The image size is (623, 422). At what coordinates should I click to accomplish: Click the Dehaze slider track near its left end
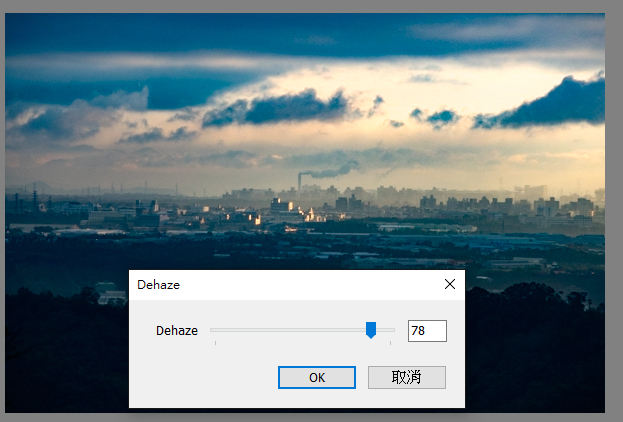pyautogui.click(x=218, y=330)
